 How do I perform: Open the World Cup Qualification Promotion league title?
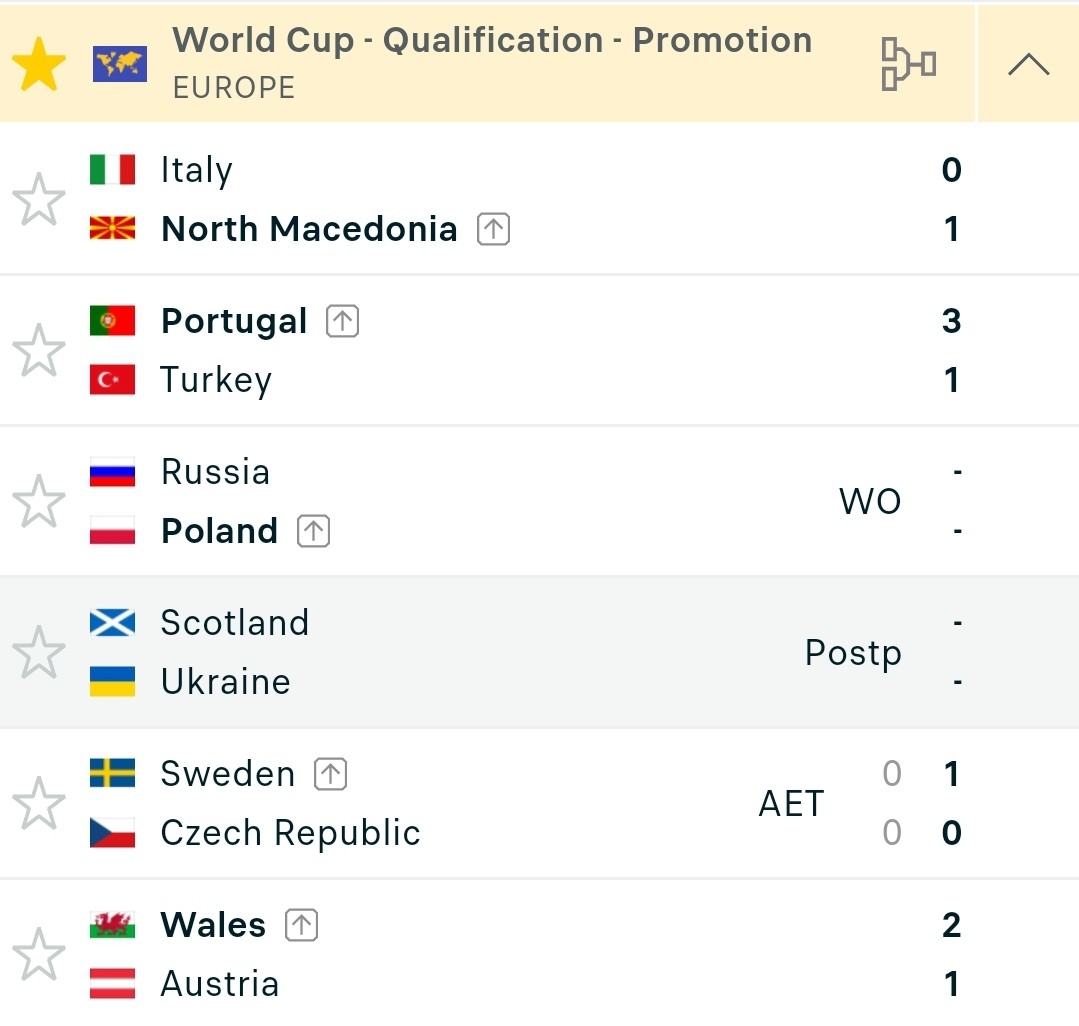[x=492, y=40]
